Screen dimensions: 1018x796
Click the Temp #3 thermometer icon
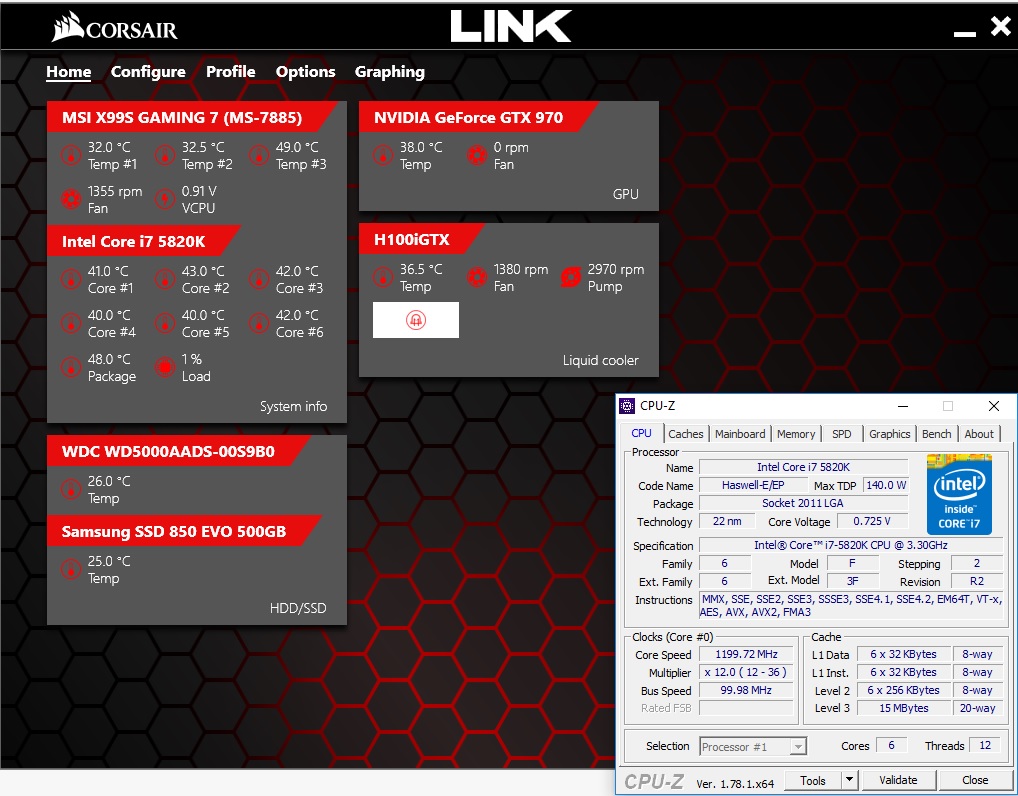[259, 156]
